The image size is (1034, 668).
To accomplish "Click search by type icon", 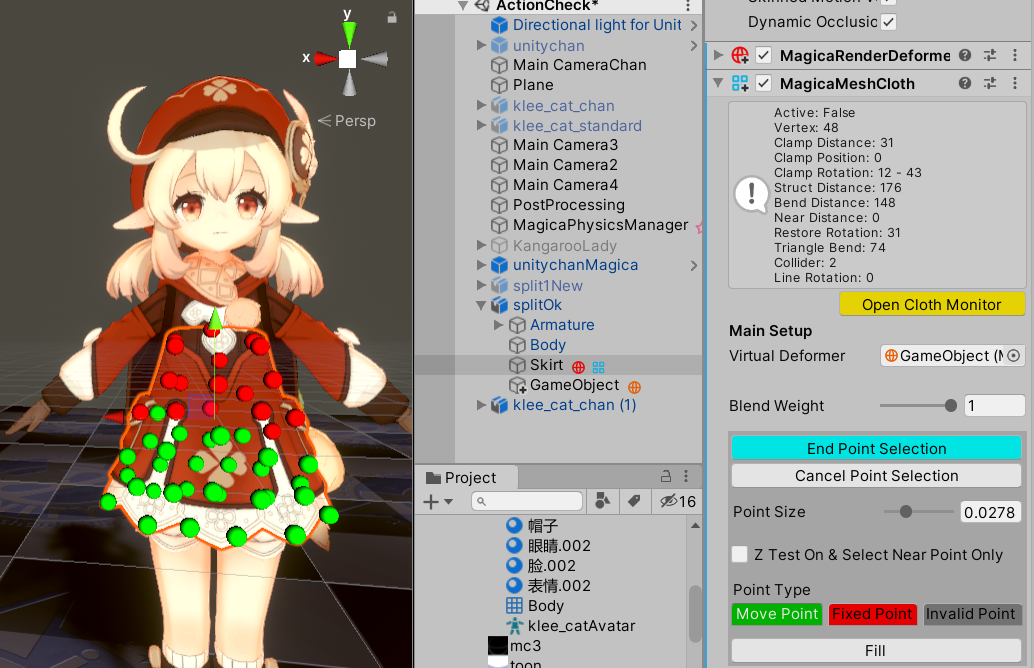I will (x=602, y=501).
